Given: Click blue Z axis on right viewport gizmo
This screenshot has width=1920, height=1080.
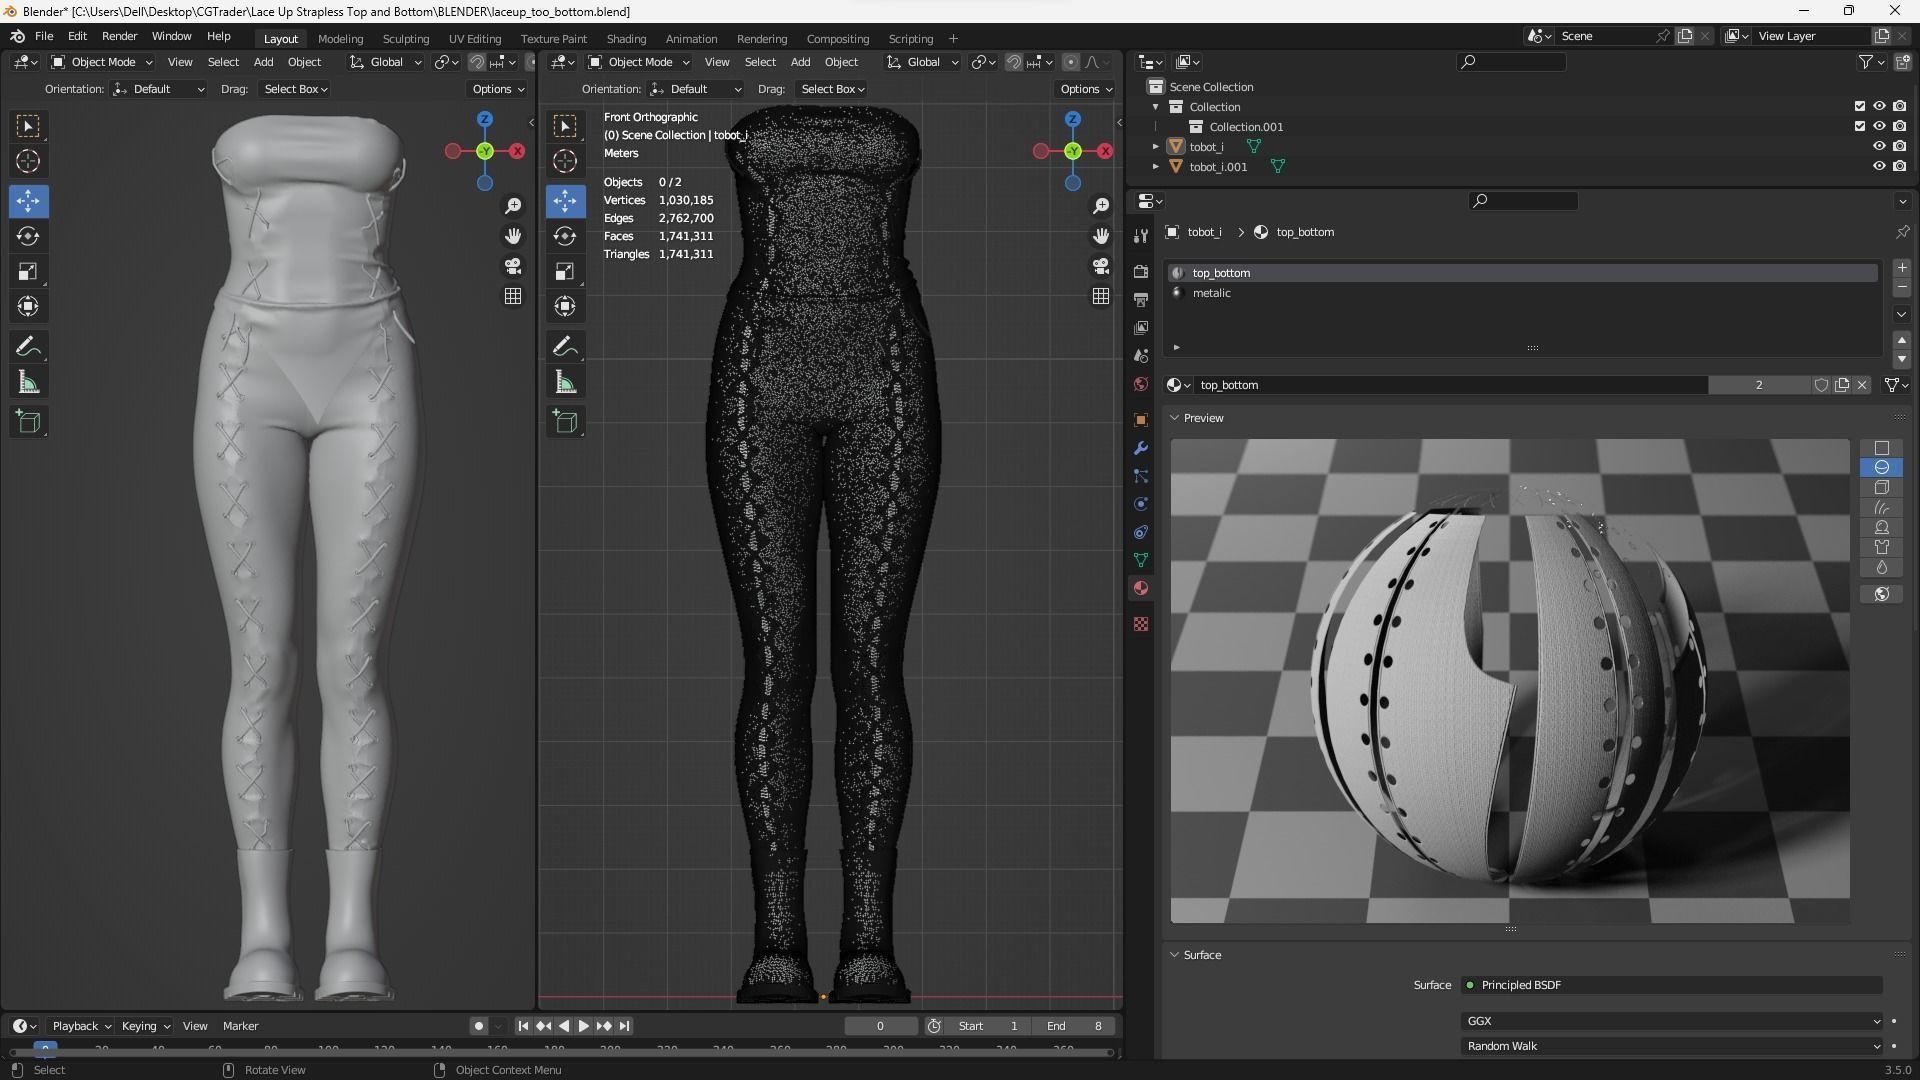Looking at the screenshot, I should click(1073, 119).
